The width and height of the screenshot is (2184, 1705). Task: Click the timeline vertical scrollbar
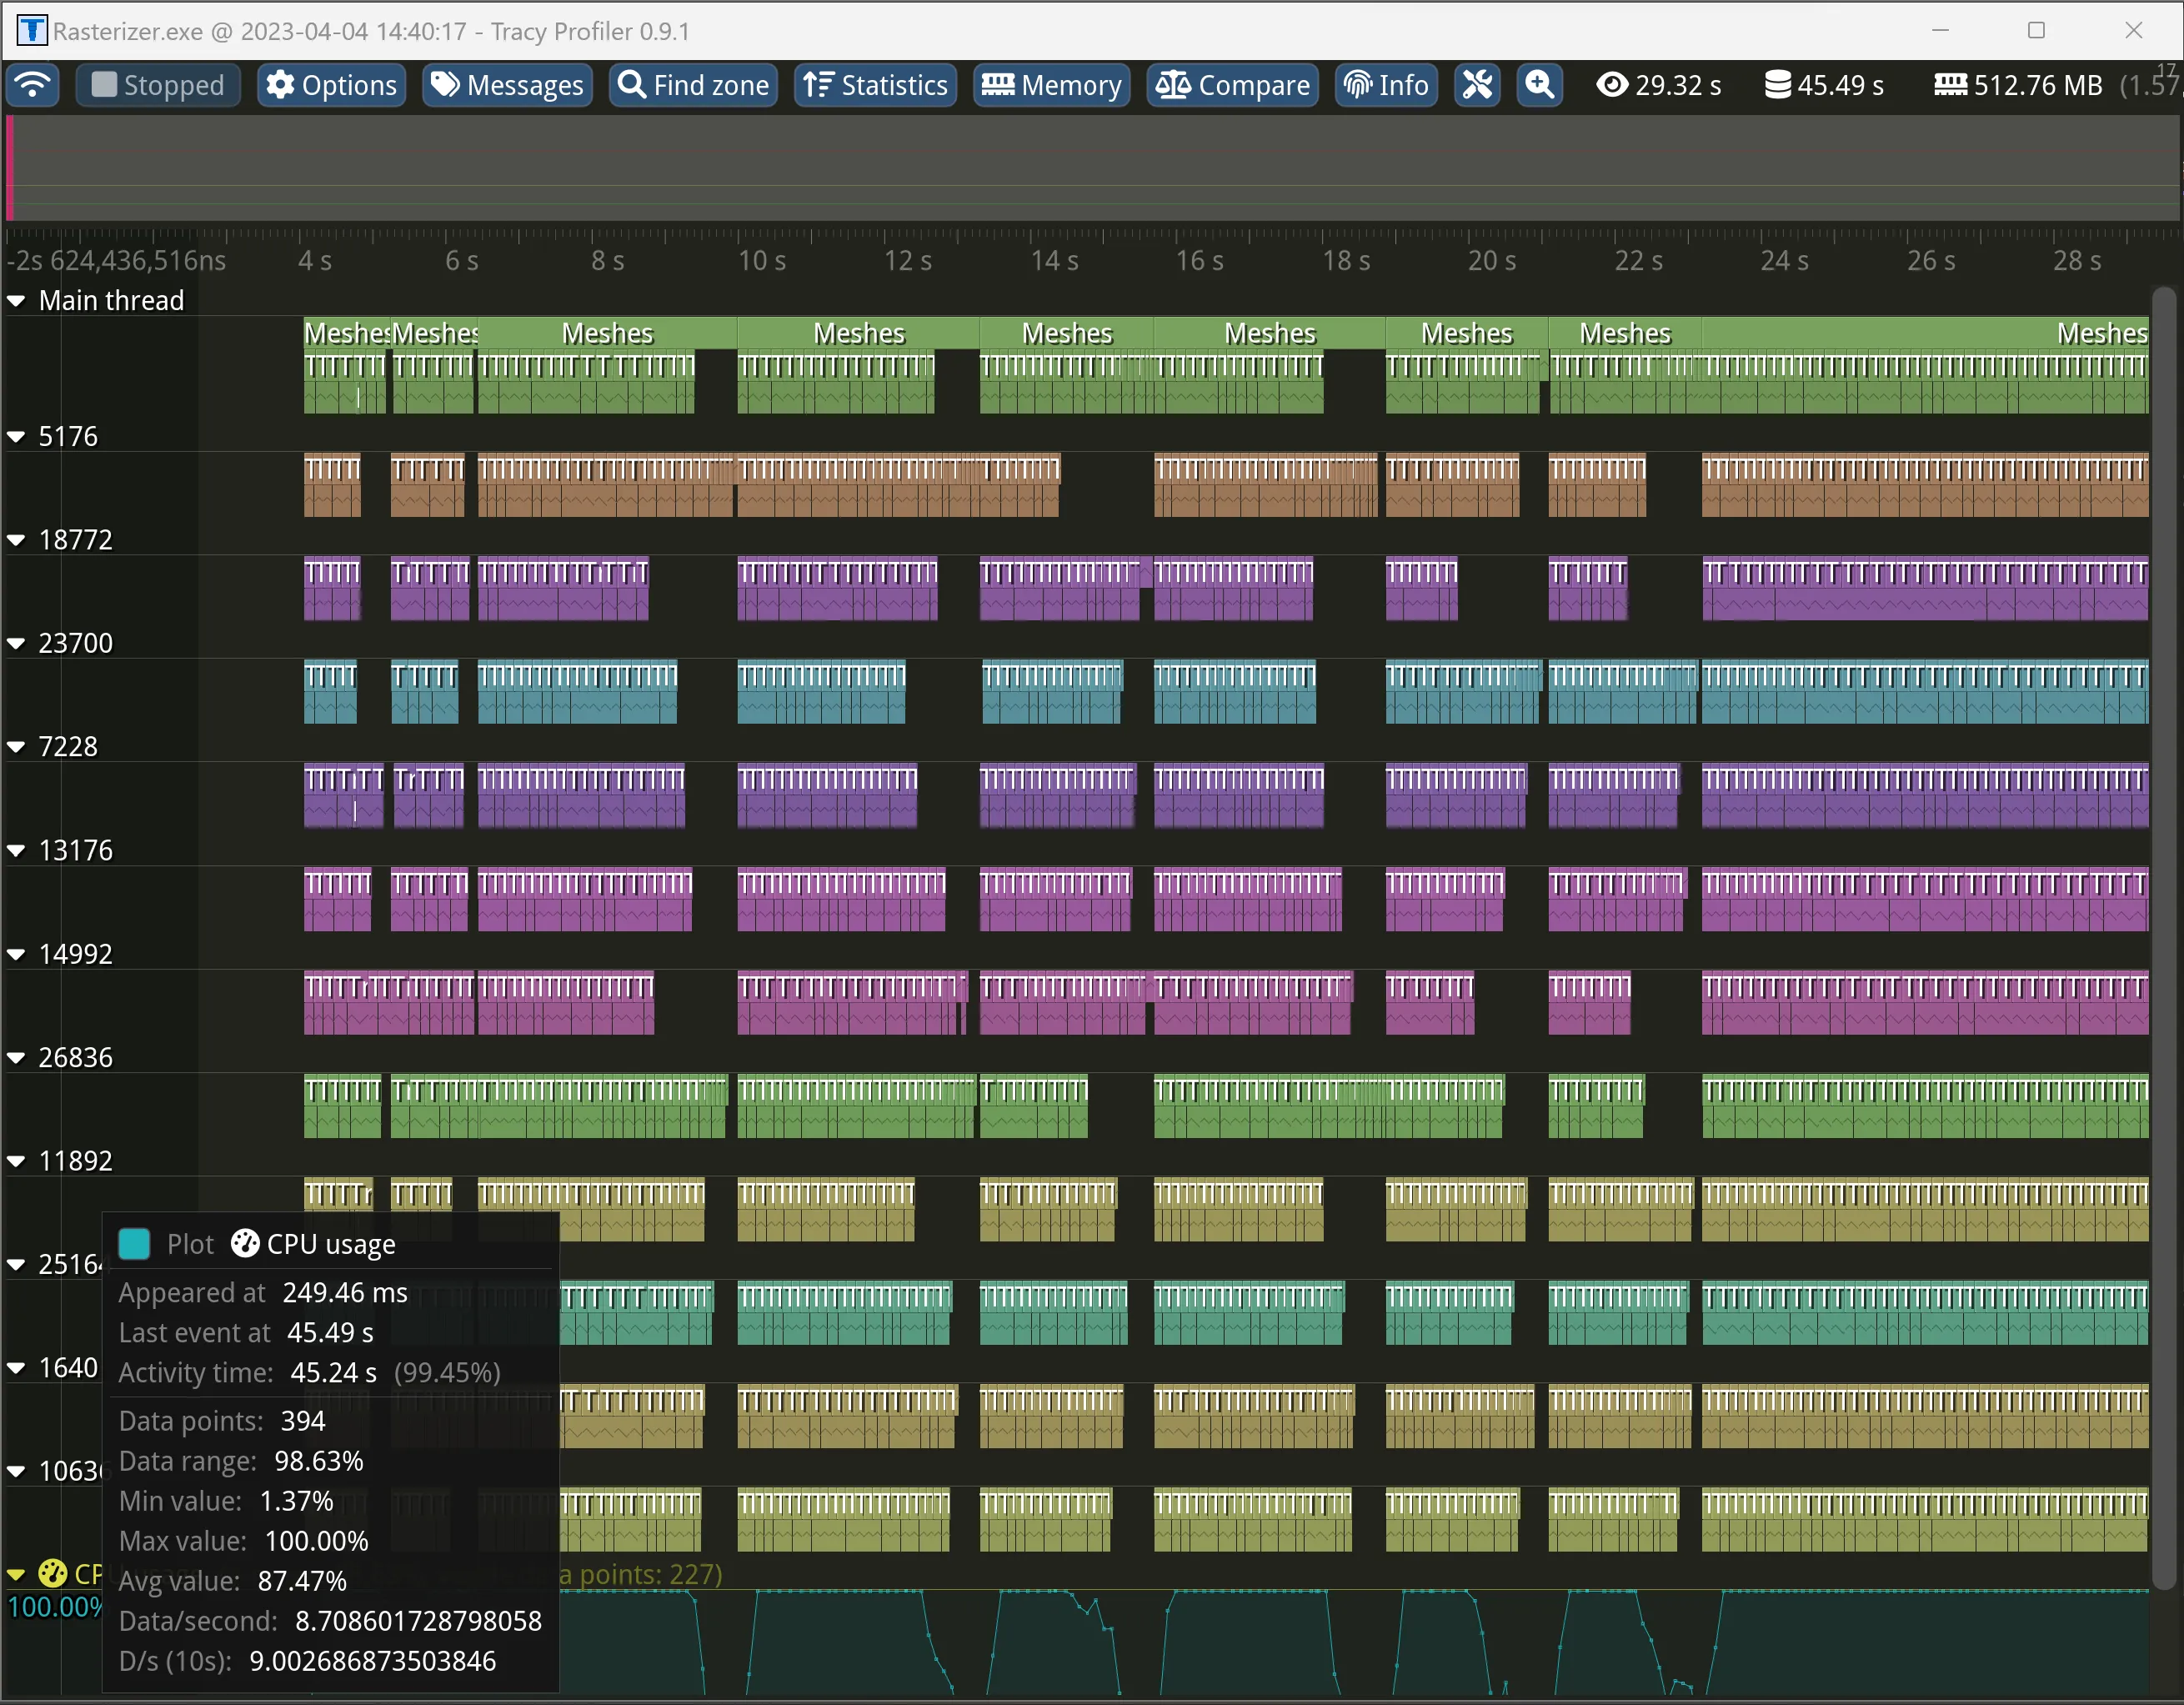(x=2164, y=938)
